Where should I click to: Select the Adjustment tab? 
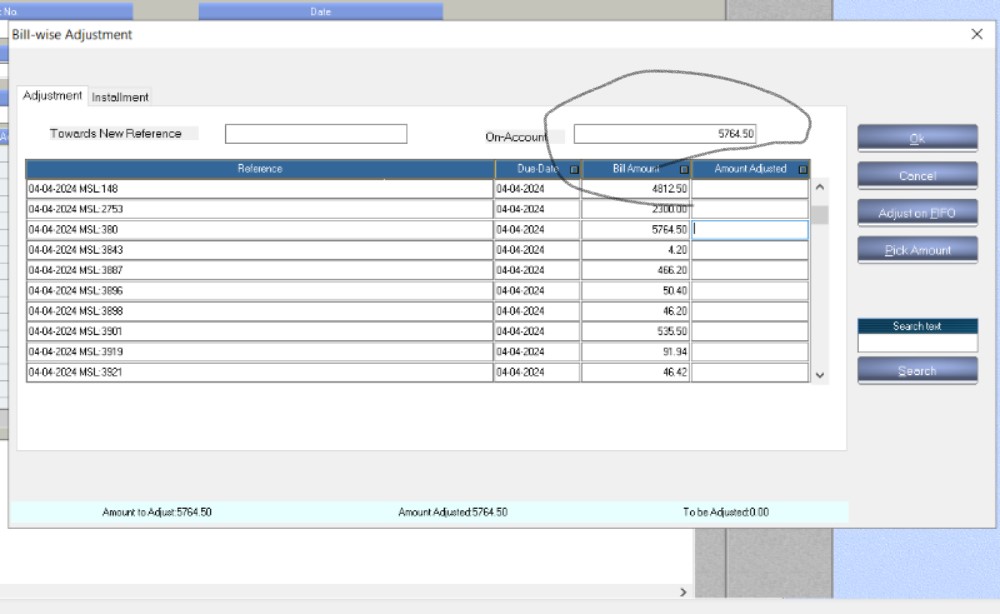(52, 96)
